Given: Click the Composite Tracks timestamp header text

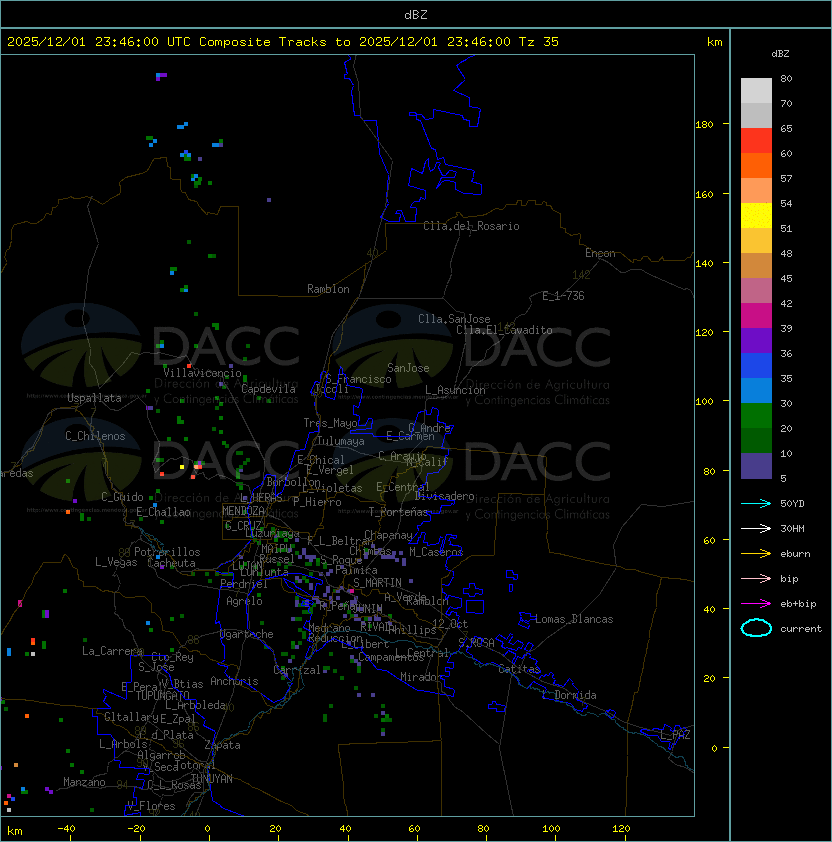Looking at the screenshot, I should tap(283, 42).
